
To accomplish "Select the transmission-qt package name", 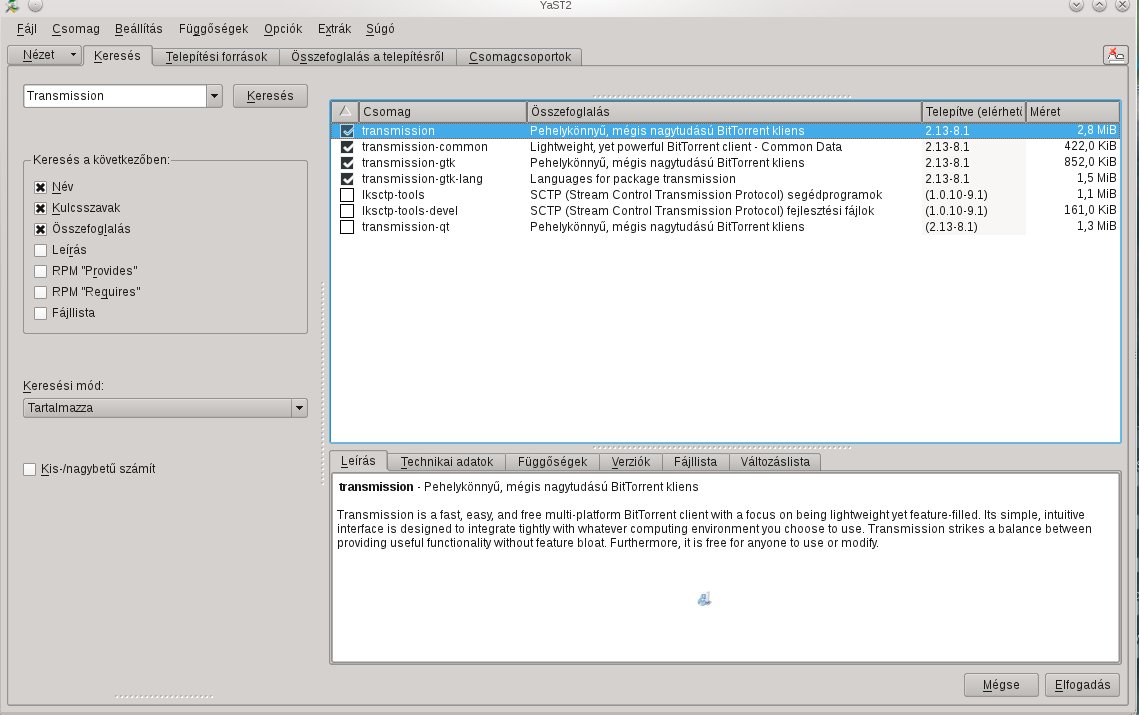I will coord(405,227).
